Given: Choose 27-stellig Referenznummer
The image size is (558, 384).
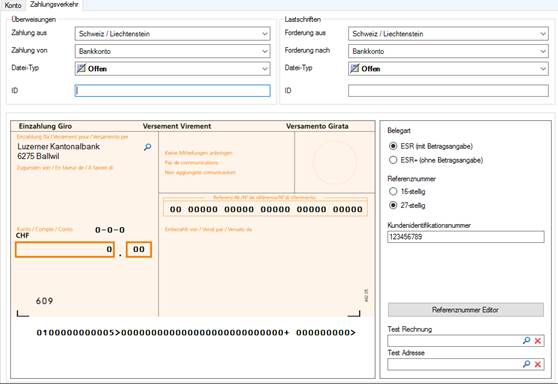Looking at the screenshot, I should [x=393, y=205].
